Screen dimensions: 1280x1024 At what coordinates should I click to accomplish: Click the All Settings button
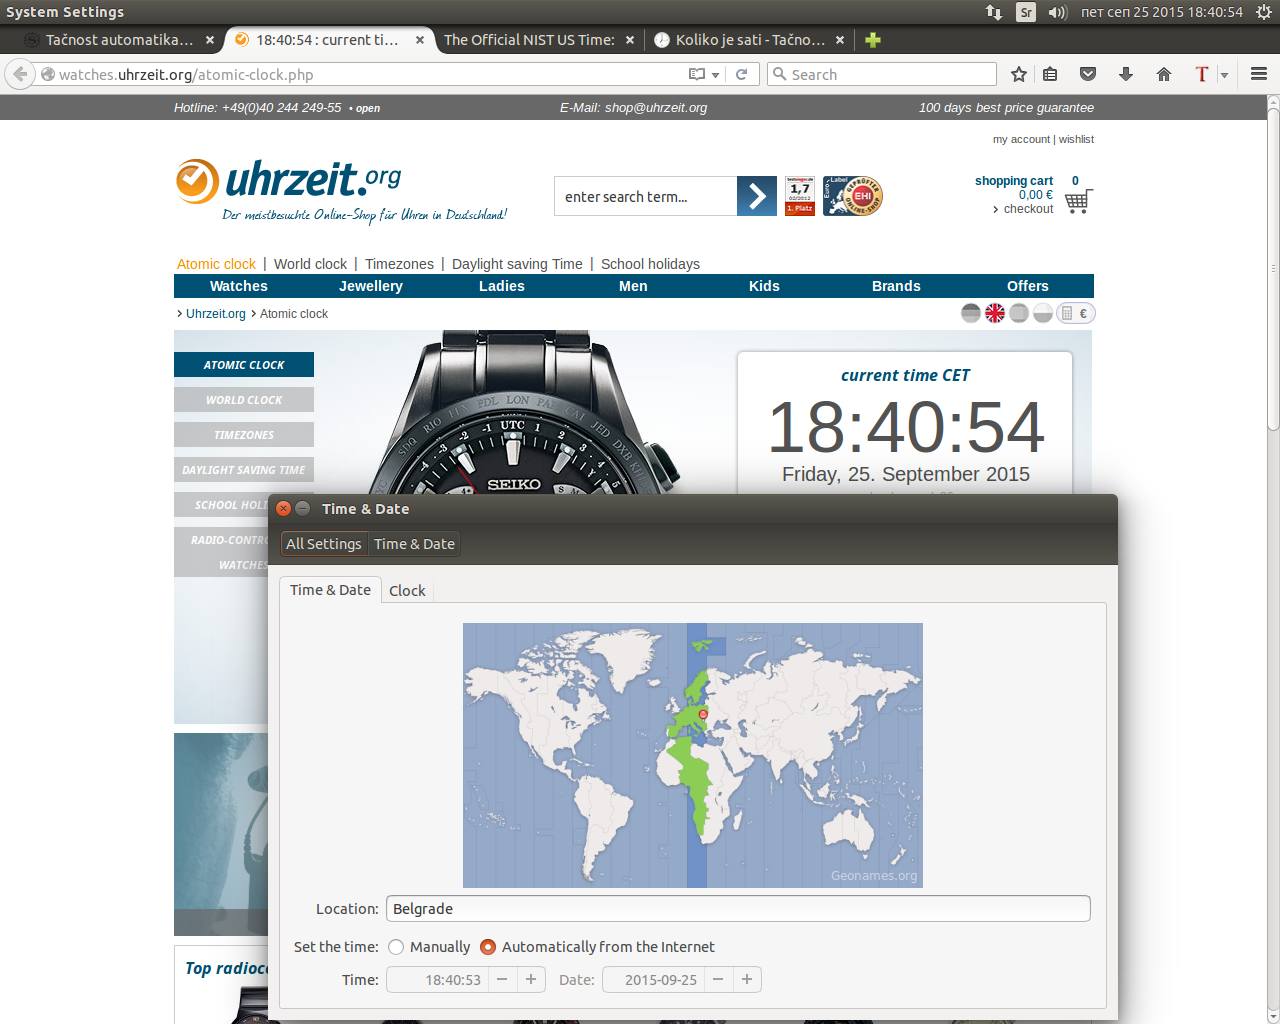pyautogui.click(x=323, y=544)
